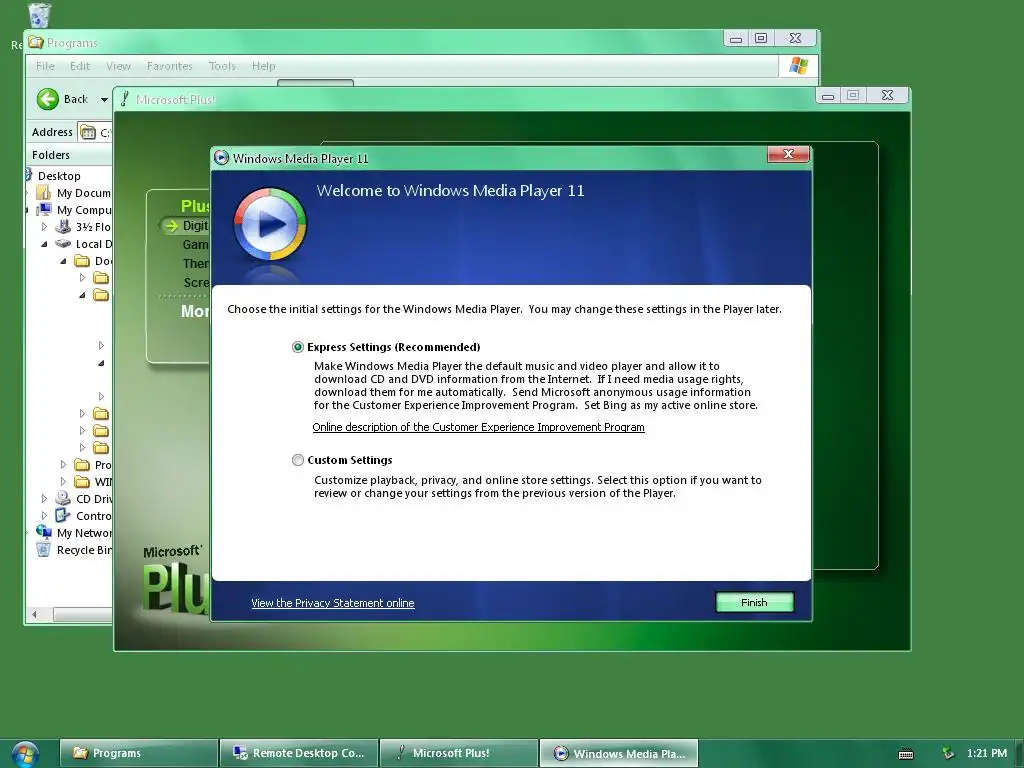Expand the Control Panel tree node
The image size is (1024, 768).
(x=44, y=515)
